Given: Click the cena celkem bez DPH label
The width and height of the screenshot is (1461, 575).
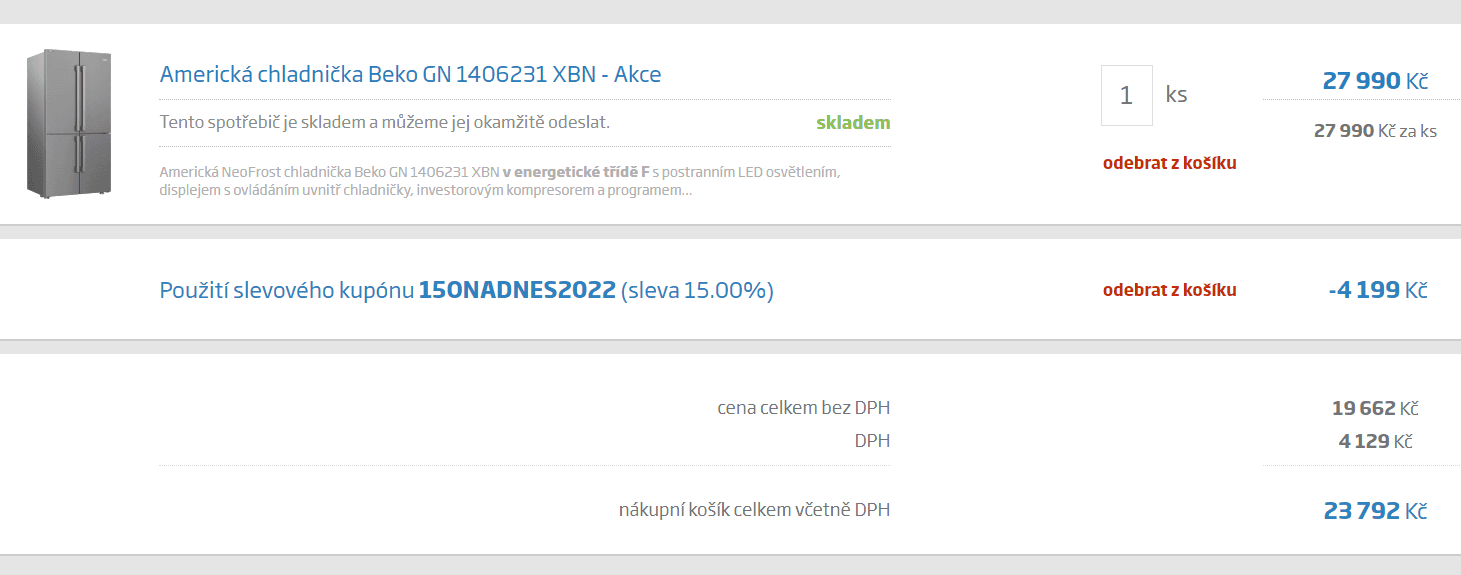Looking at the screenshot, I should (x=803, y=408).
